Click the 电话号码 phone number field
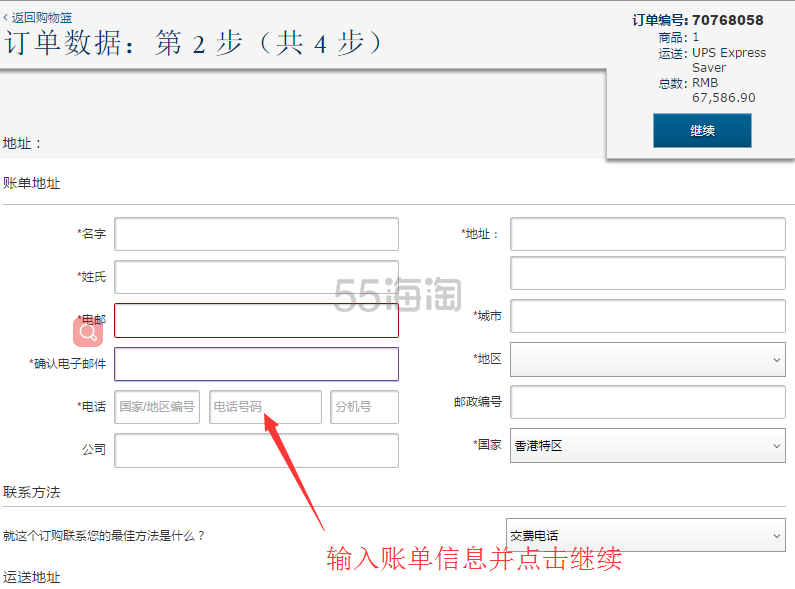Viewport: 795px width, 589px height. (x=265, y=407)
